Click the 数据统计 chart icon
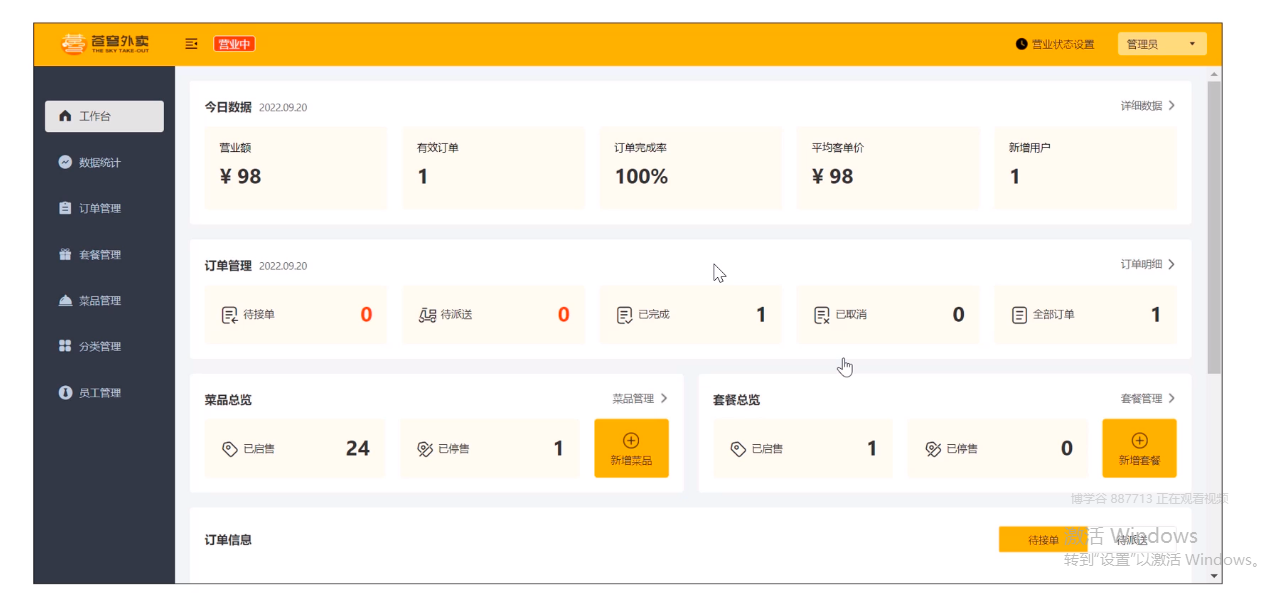Viewport: 1267px width, 594px height. point(66,162)
